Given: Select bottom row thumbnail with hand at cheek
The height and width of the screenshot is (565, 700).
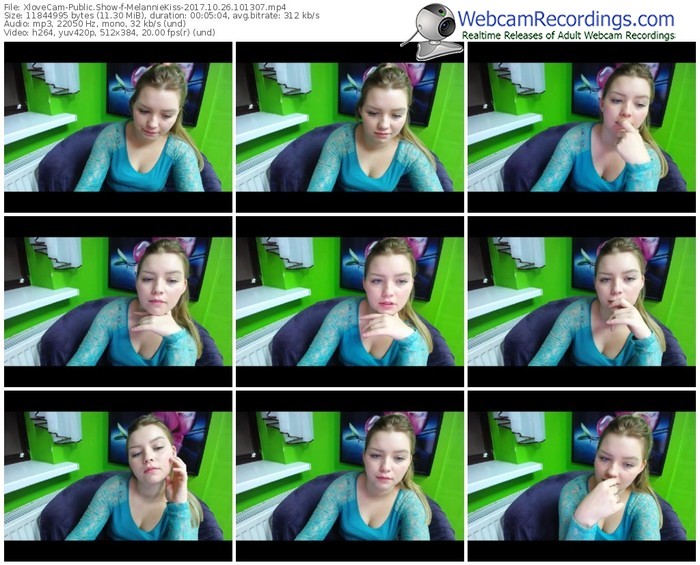Looking at the screenshot, I should [x=118, y=476].
